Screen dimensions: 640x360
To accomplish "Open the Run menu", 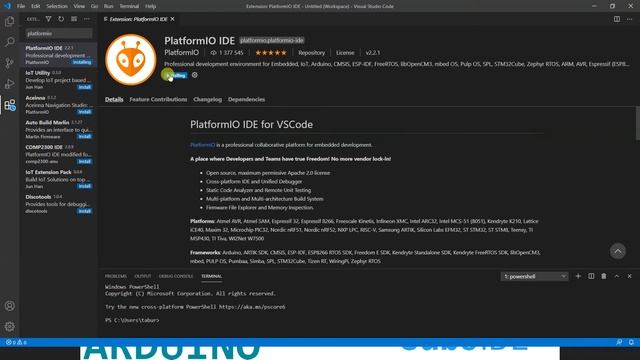I will tap(108, 6).
